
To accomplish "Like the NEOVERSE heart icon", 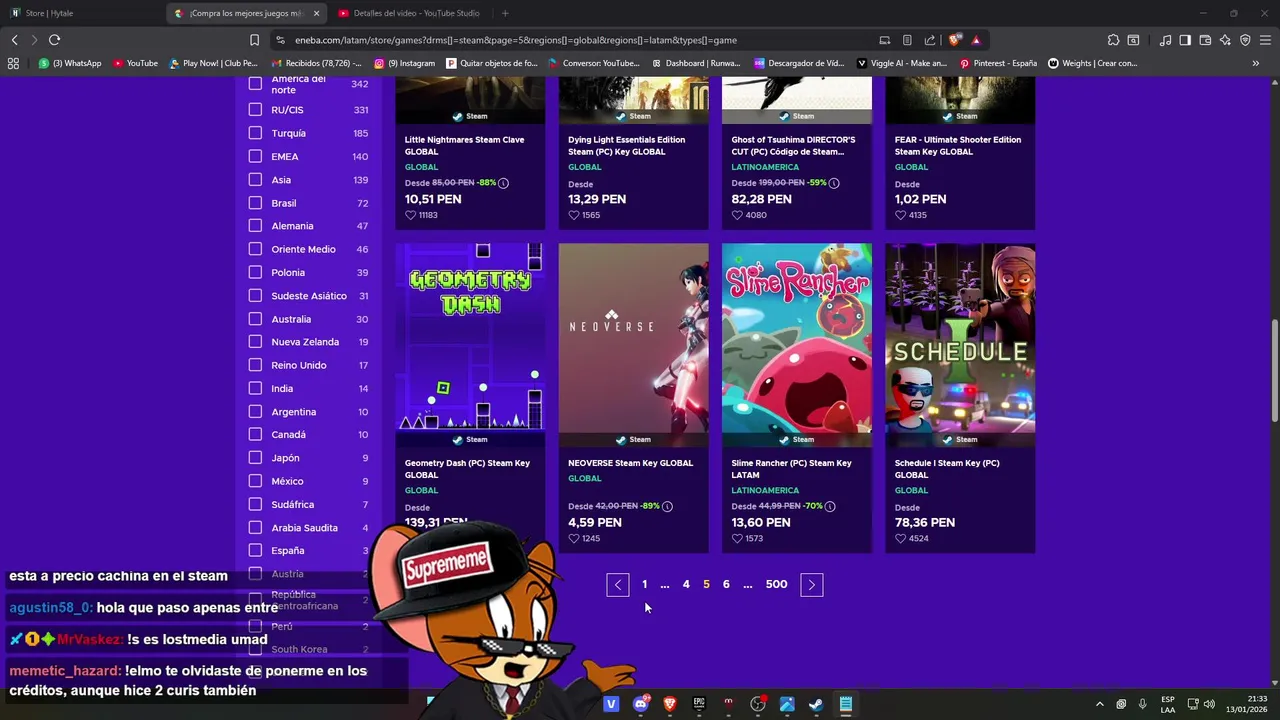I will tap(574, 538).
